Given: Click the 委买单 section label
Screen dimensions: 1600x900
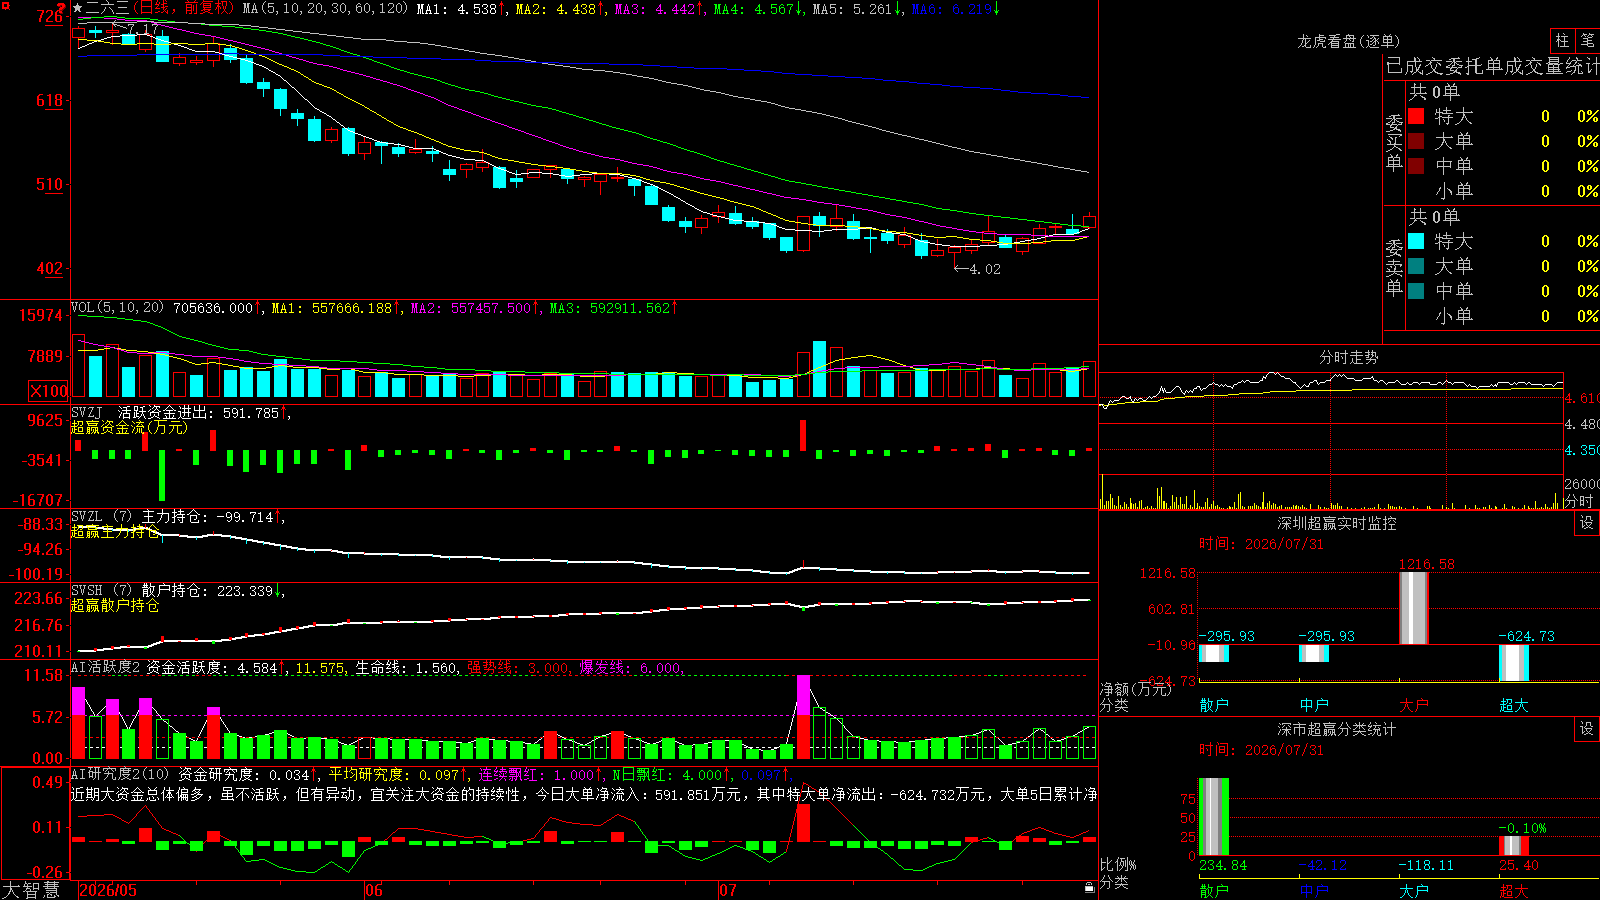Looking at the screenshot, I should coord(1394,143).
